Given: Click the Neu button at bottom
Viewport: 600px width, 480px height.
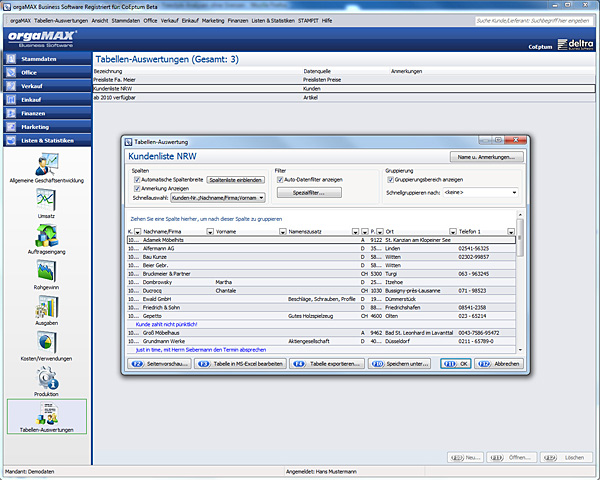Looking at the screenshot, I should (x=465, y=457).
